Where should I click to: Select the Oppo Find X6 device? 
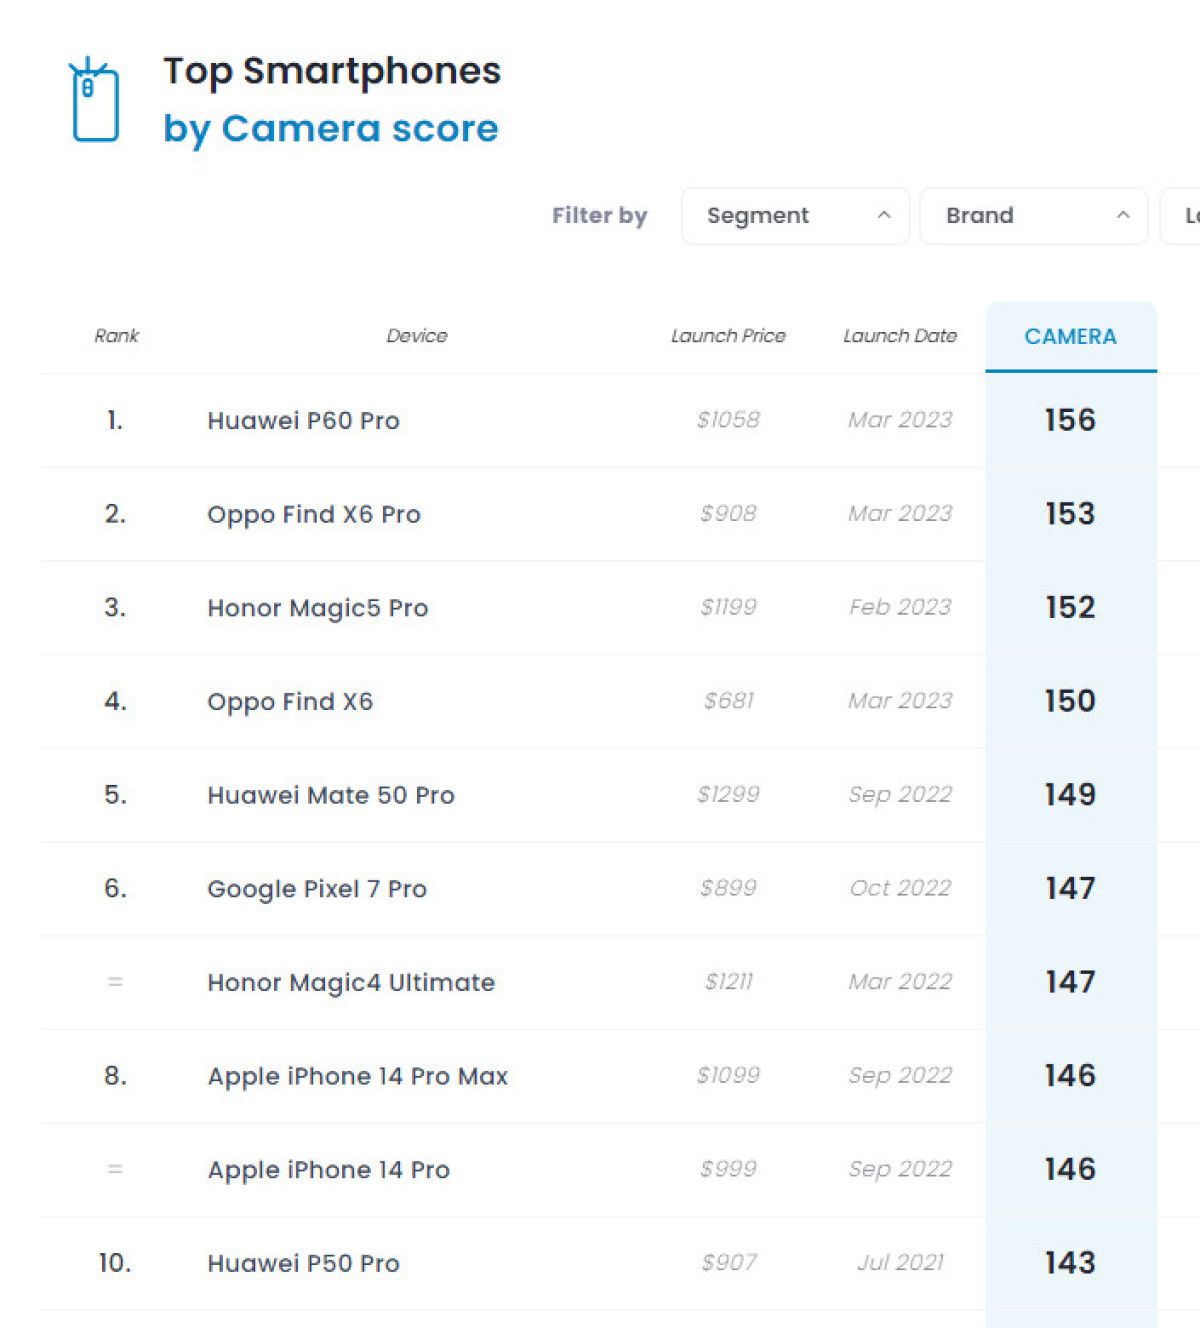(290, 702)
